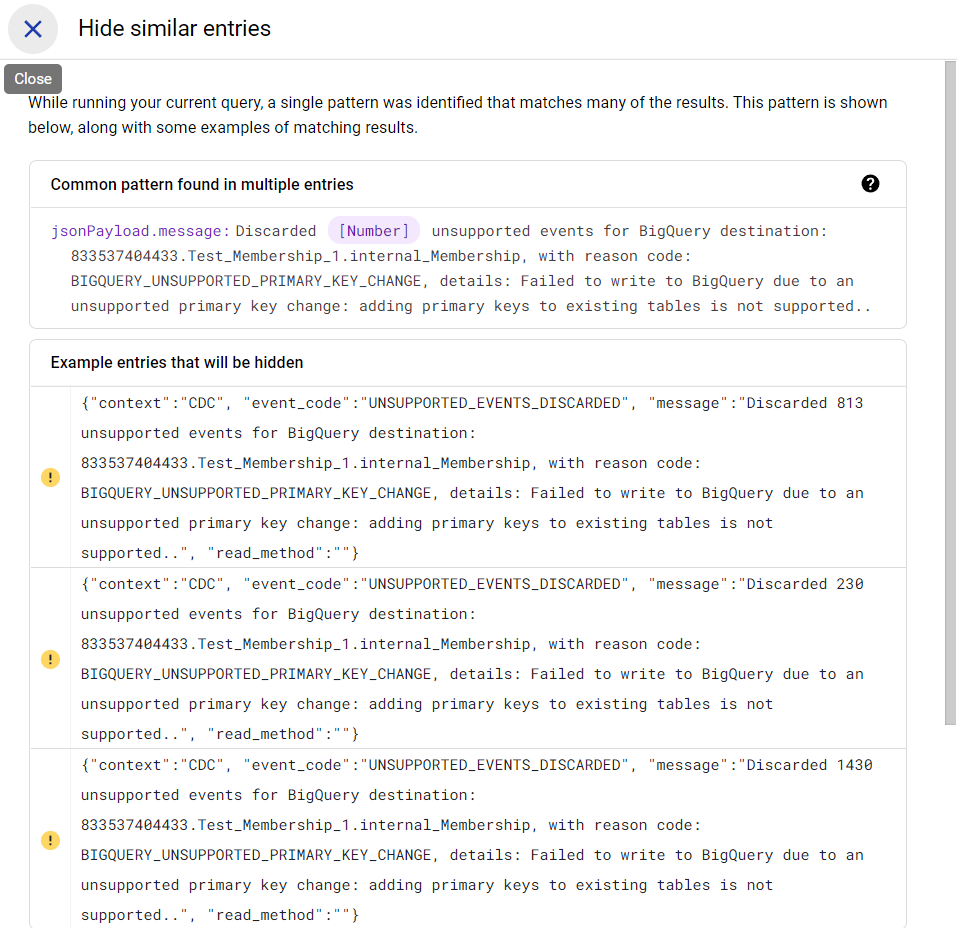Image resolution: width=957 pixels, height=928 pixels.
Task: Select the example entry with Discarded 1430
Action: tap(472, 840)
